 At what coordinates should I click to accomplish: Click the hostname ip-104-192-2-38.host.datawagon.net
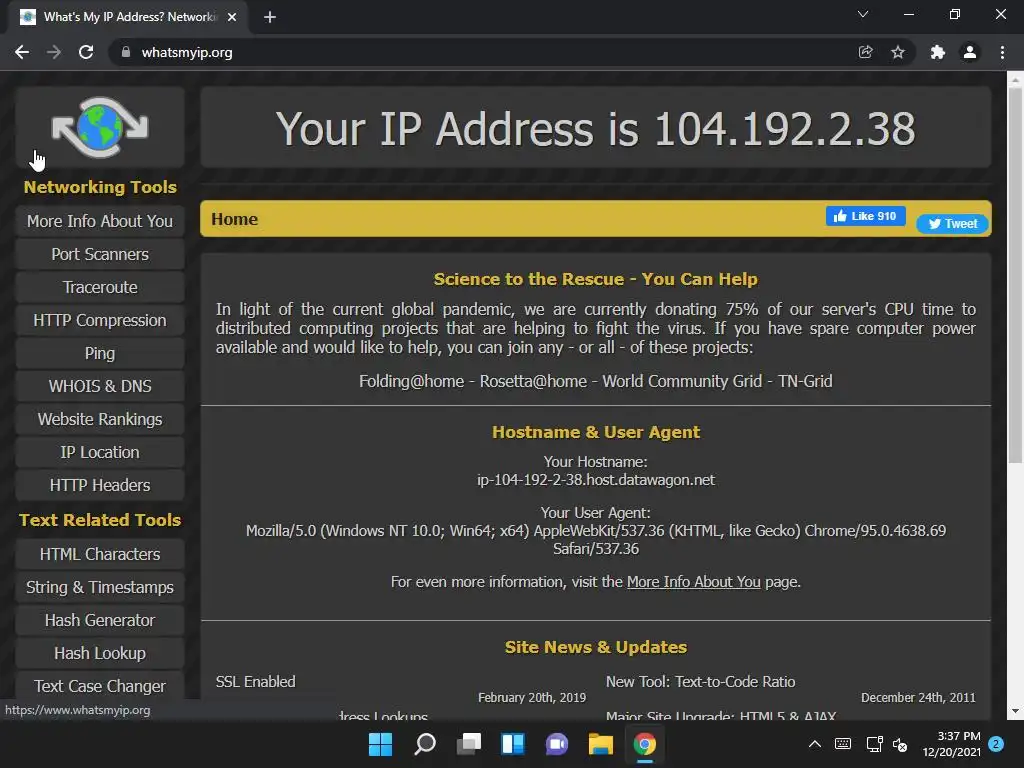point(596,480)
